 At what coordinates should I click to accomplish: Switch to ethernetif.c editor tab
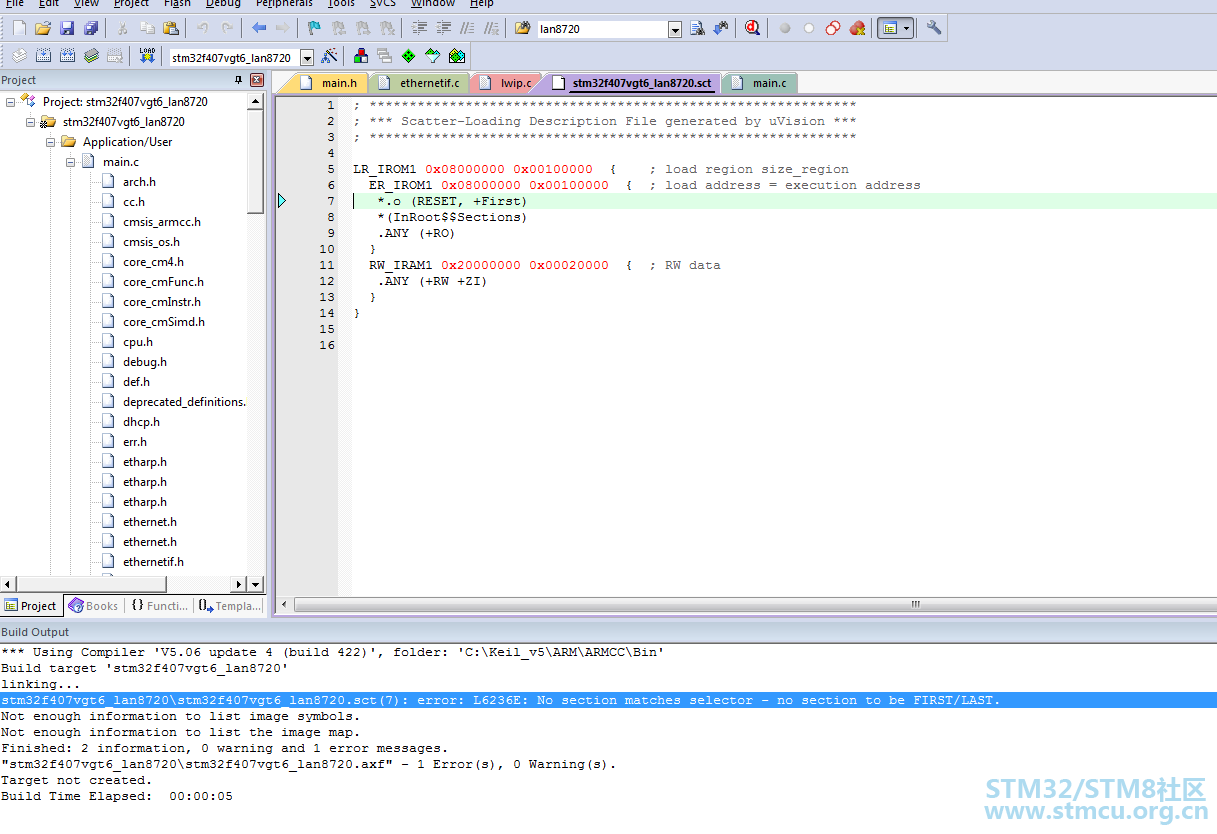419,83
